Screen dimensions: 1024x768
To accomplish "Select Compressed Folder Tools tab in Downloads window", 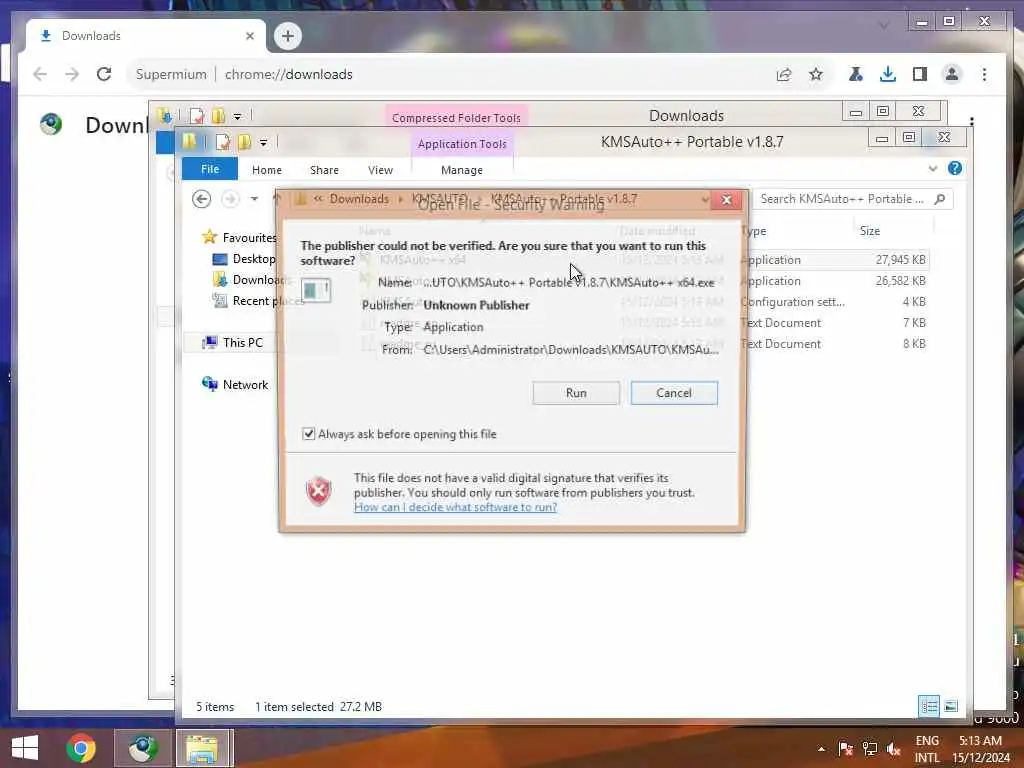I will pos(456,118).
